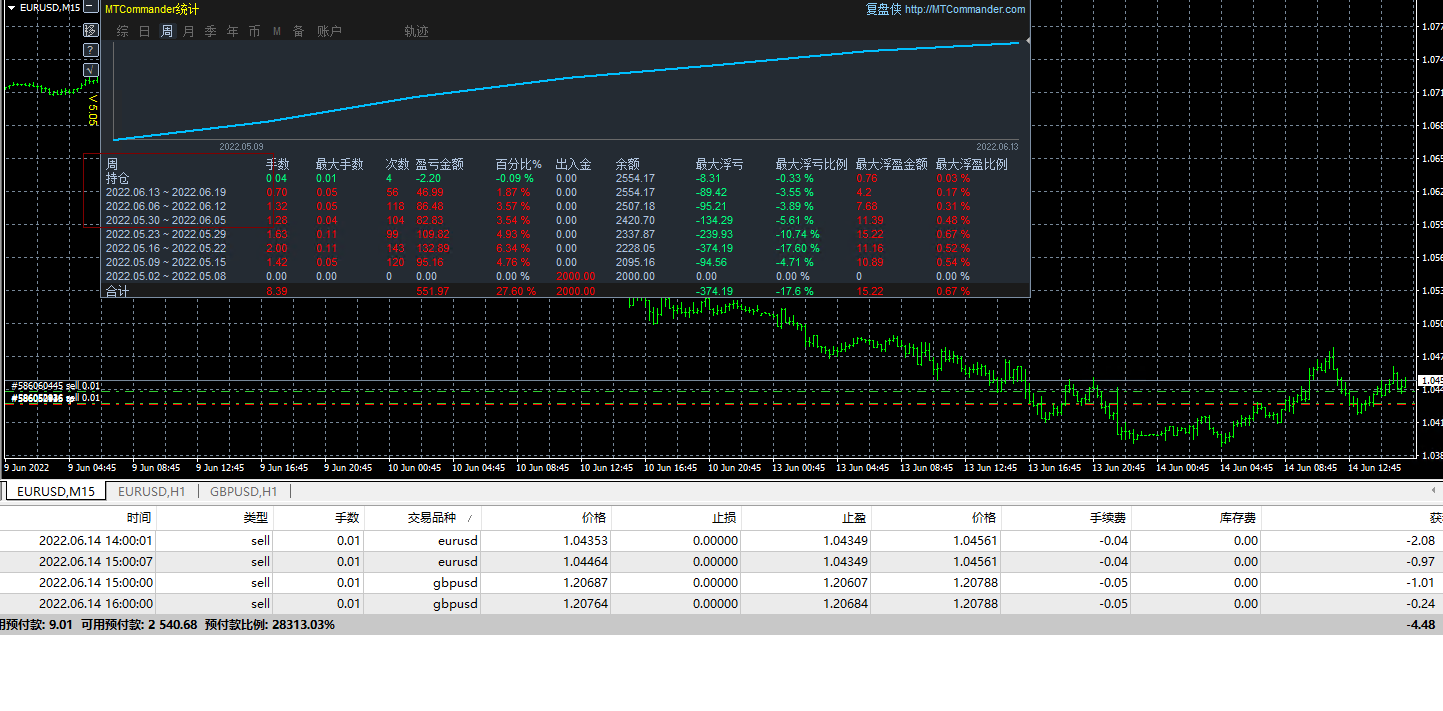Open the 轨迹 trajectory view

click(x=416, y=31)
